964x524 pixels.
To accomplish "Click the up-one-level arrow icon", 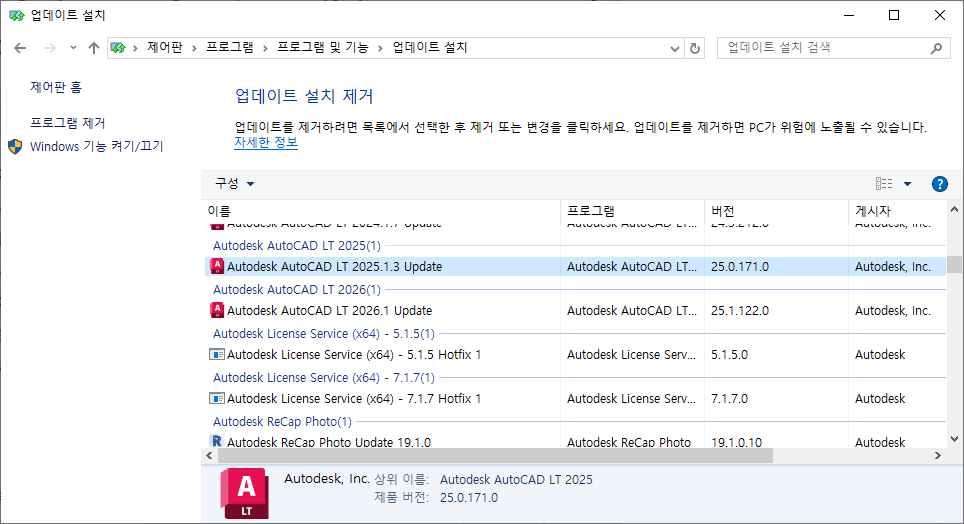I will click(94, 48).
